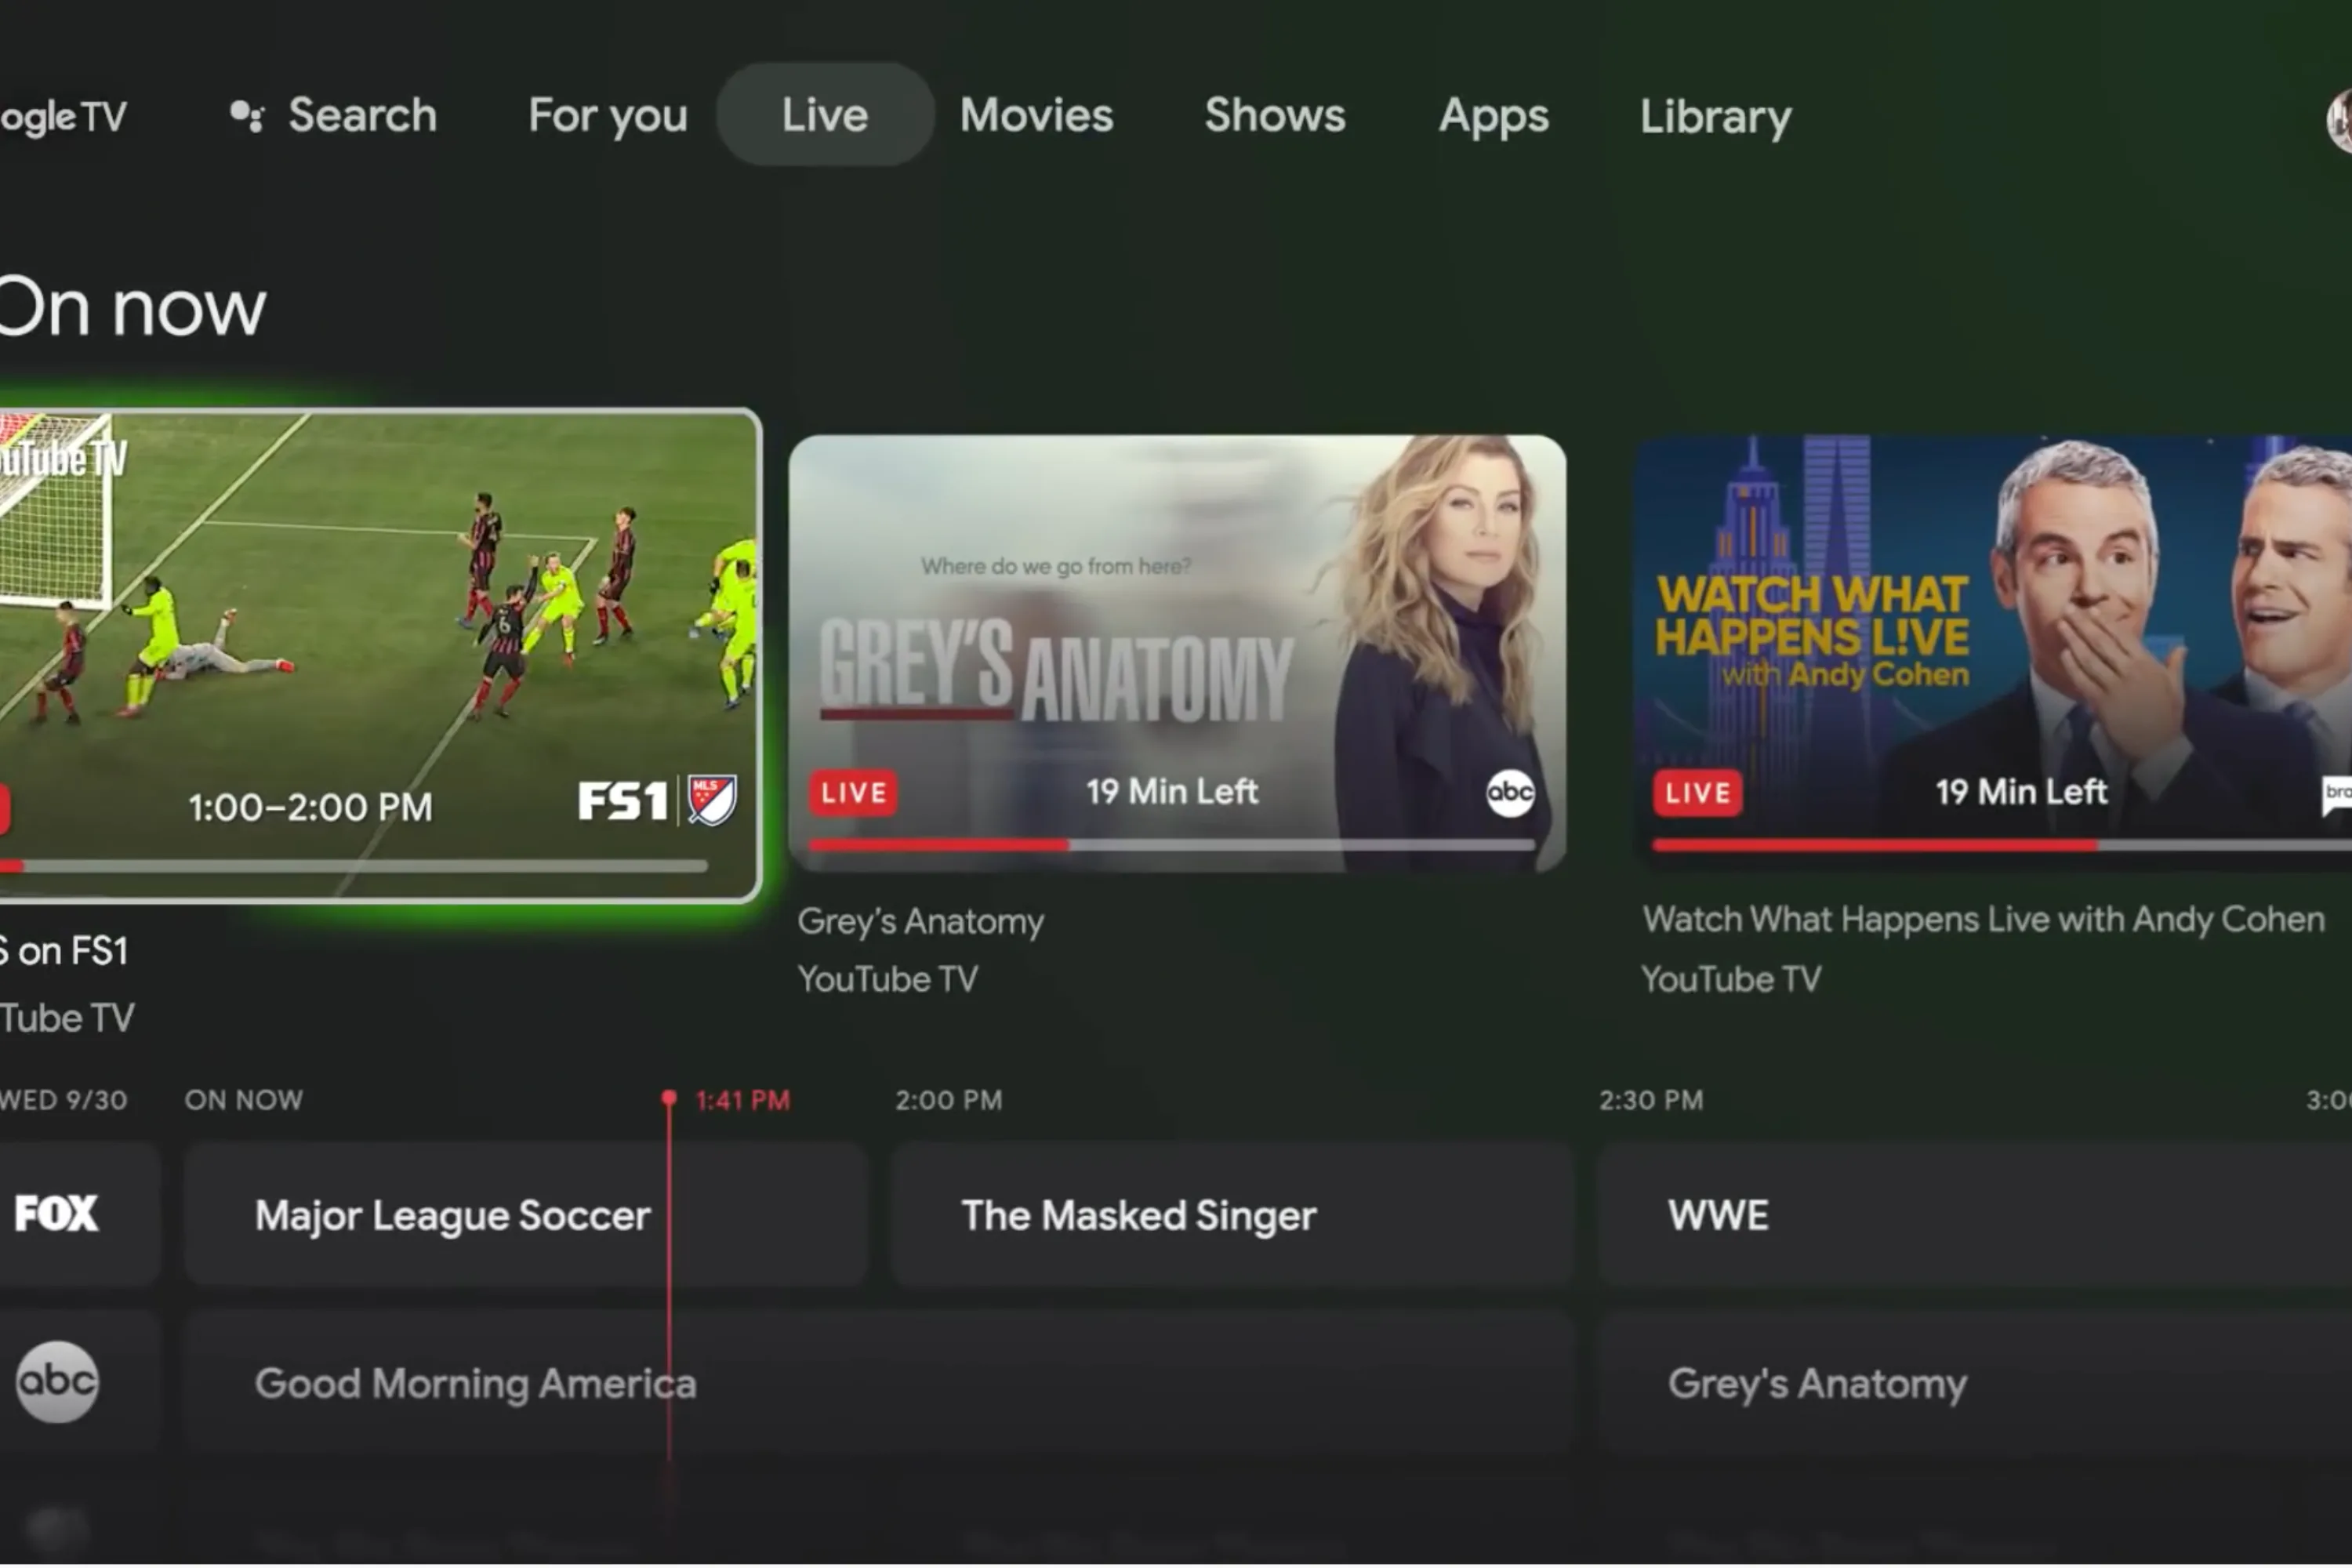
Task: Open the Library tab
Action: [x=1716, y=117]
